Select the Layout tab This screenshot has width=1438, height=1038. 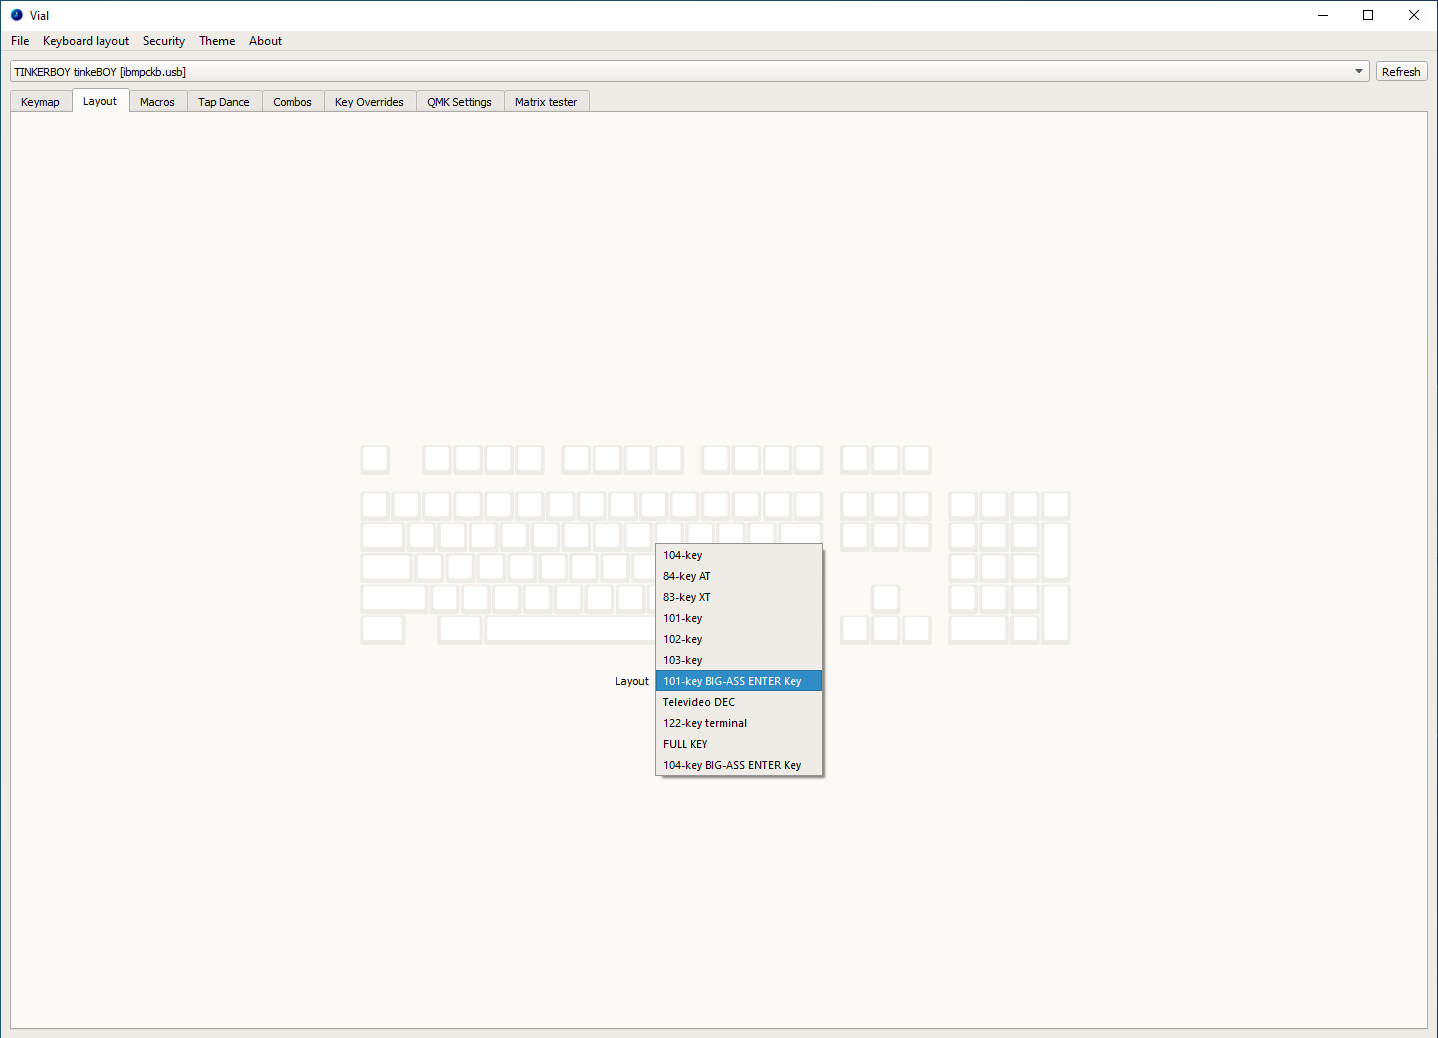(x=100, y=101)
